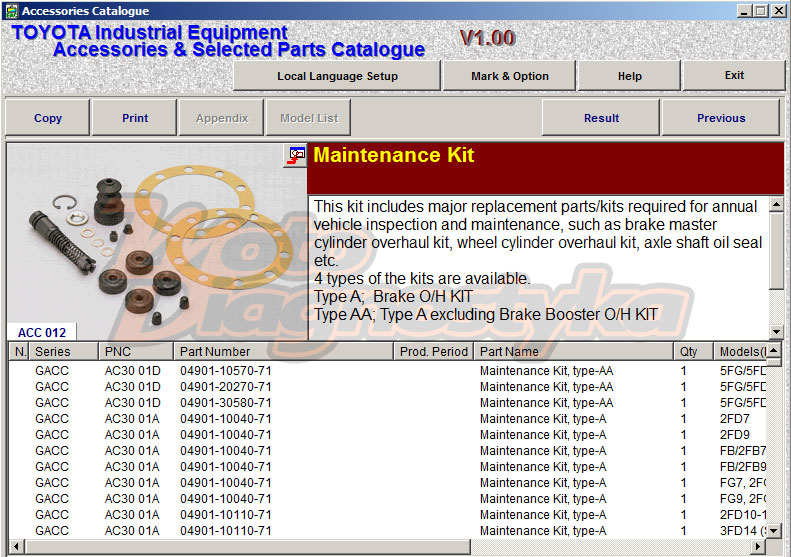Select the row for model FB/2FB7
Viewport: 791px width, 557px height.
387,451
